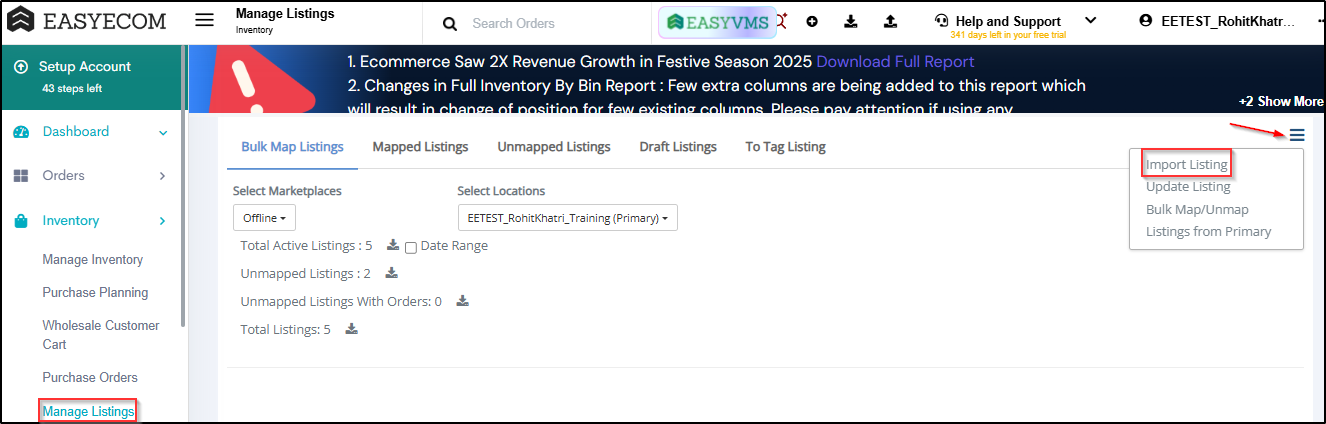Enable the Date Range checkbox
The width and height of the screenshot is (1326, 424).
coord(410,247)
